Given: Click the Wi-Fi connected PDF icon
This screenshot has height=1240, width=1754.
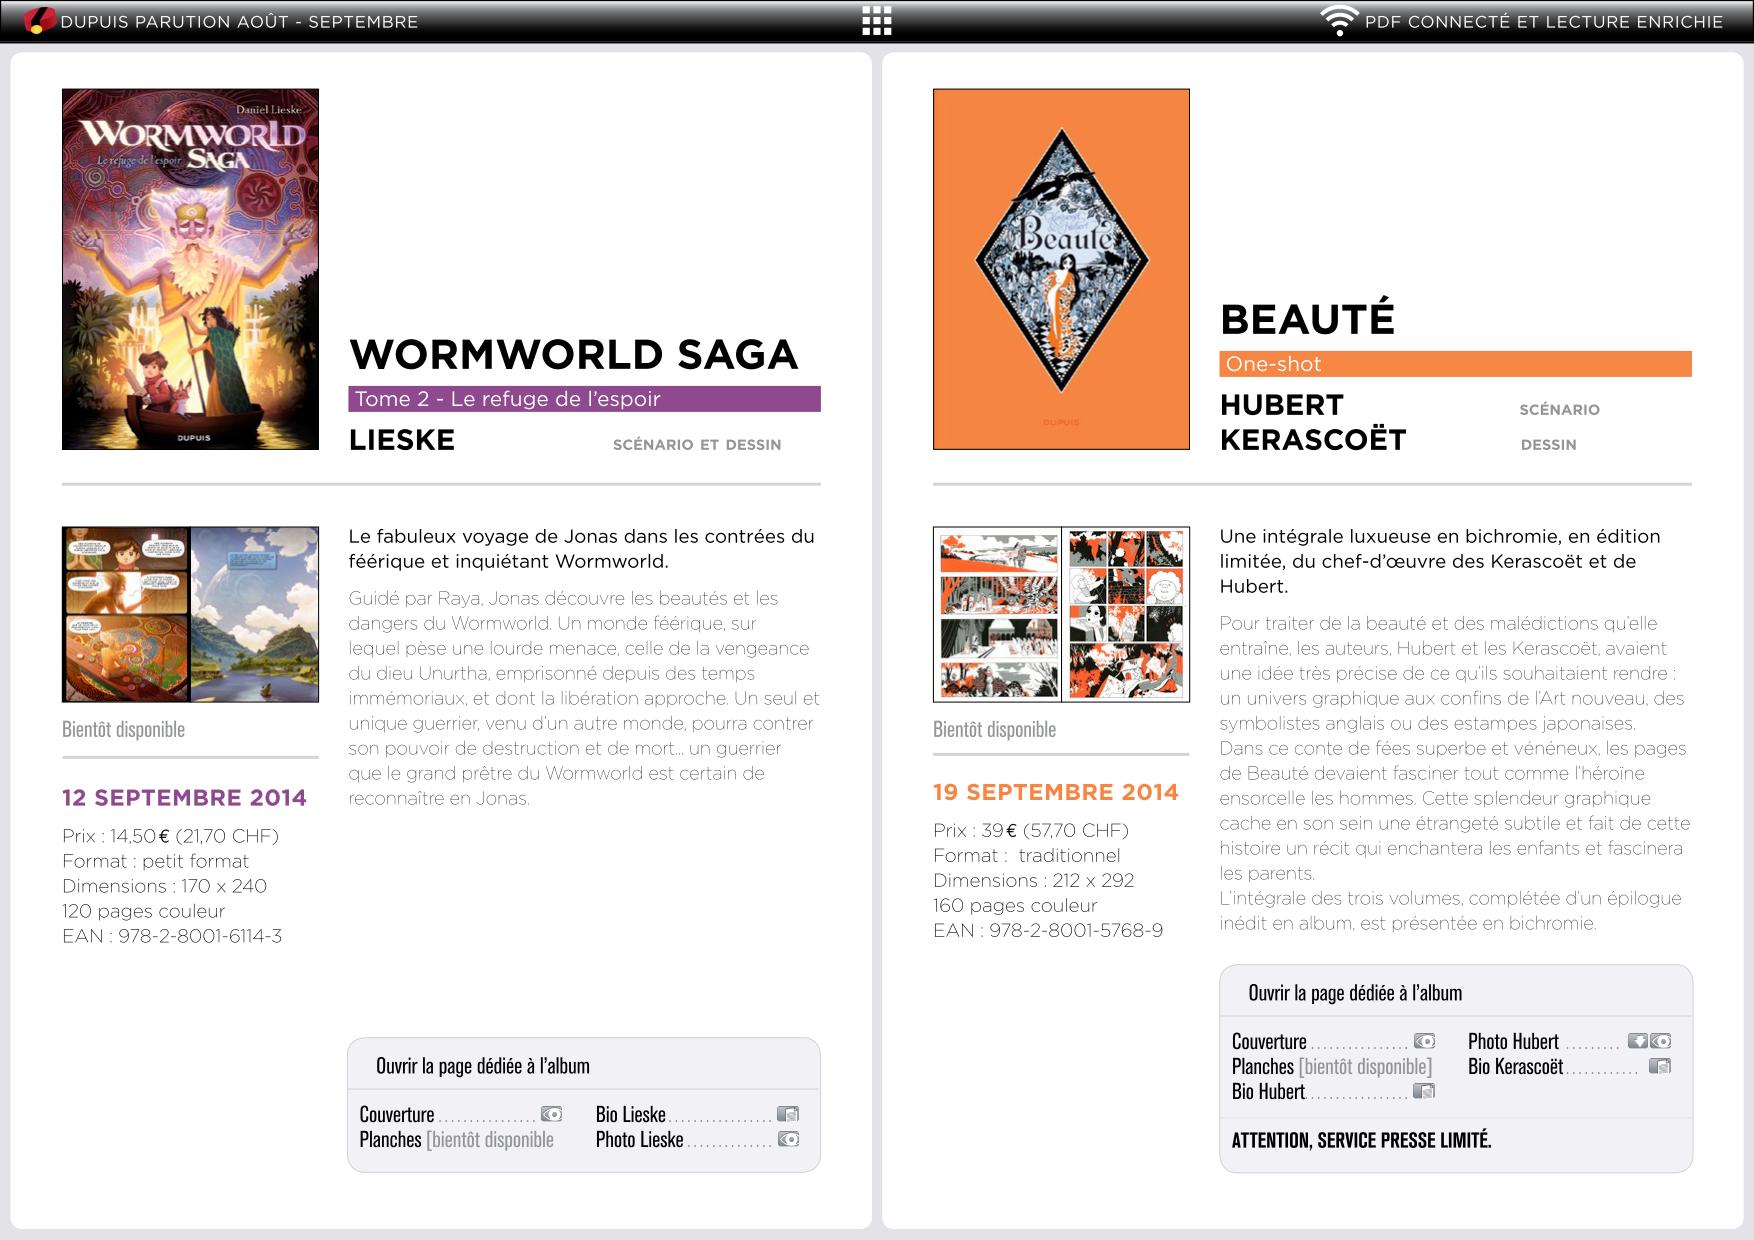Looking at the screenshot, I should tap(1338, 21).
